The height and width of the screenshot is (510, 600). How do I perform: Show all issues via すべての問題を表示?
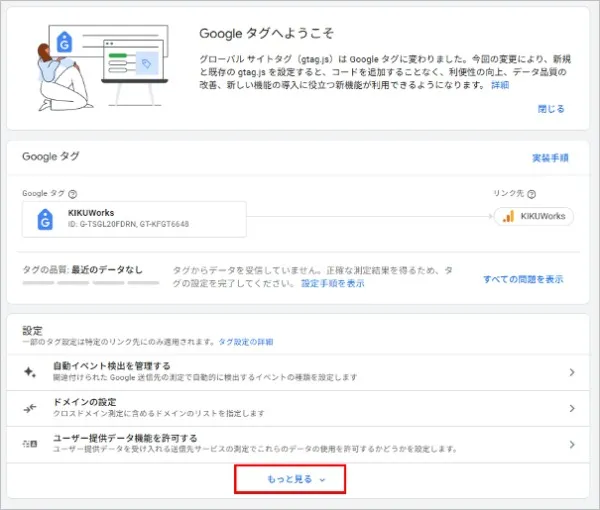523,279
